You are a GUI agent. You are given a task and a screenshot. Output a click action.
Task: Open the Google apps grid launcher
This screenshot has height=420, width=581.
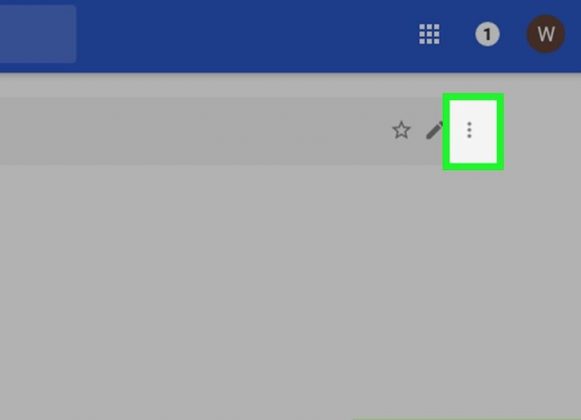click(429, 34)
